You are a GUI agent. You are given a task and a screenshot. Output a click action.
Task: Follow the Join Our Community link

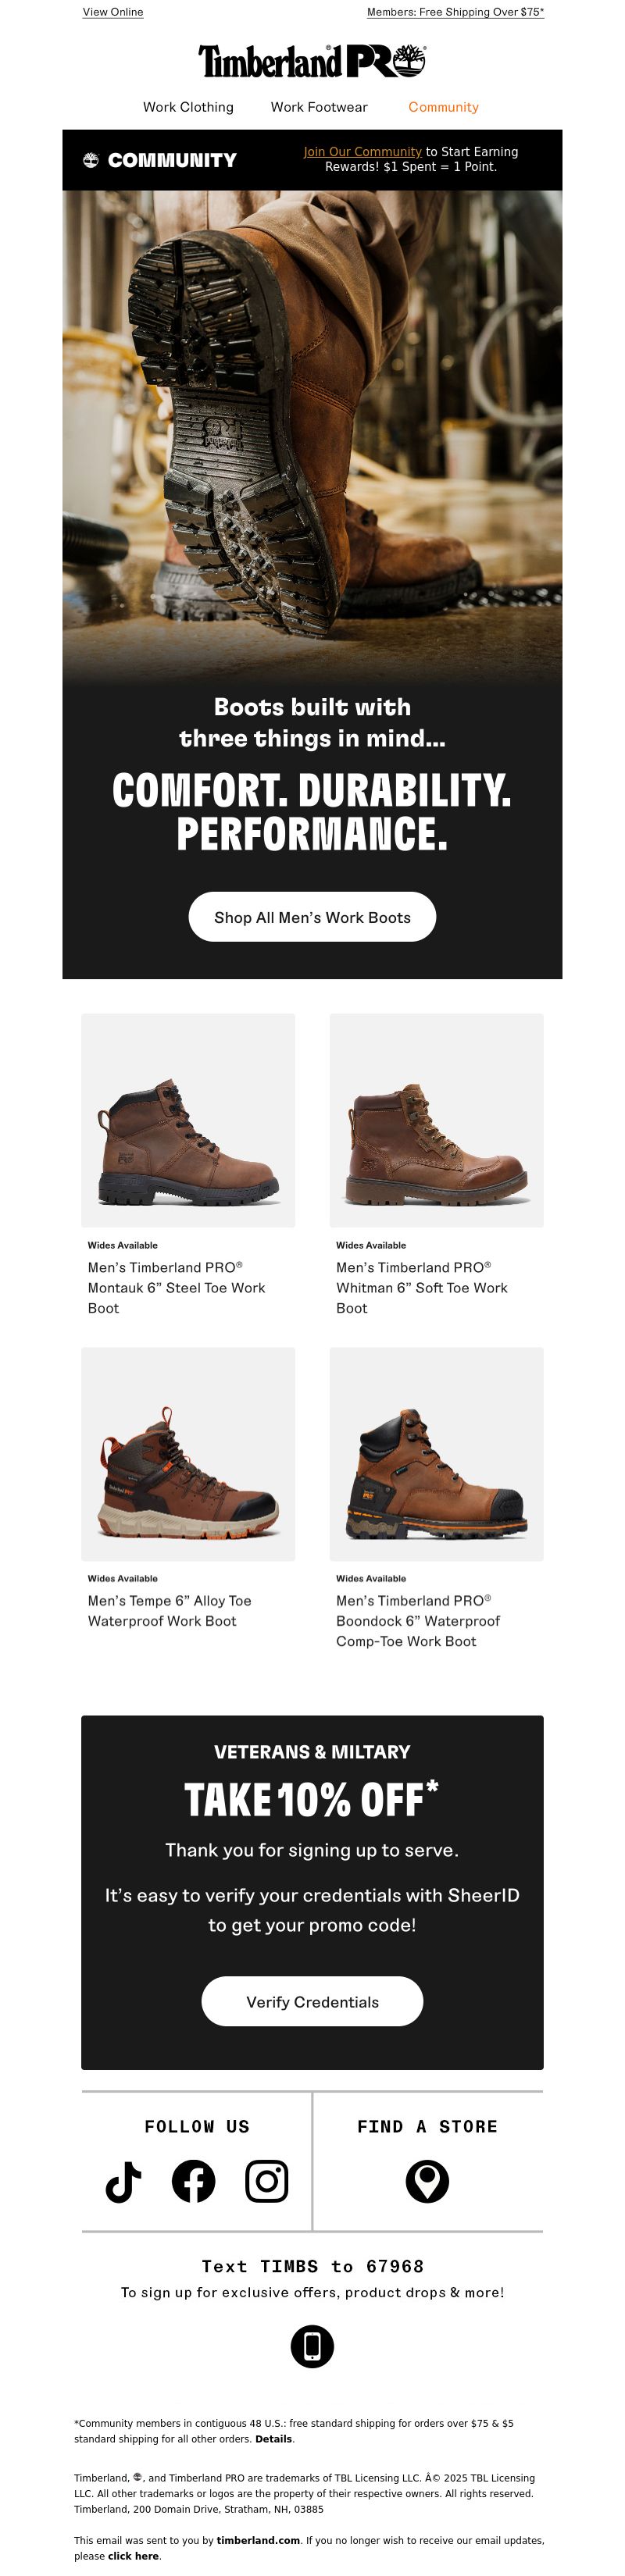362,152
